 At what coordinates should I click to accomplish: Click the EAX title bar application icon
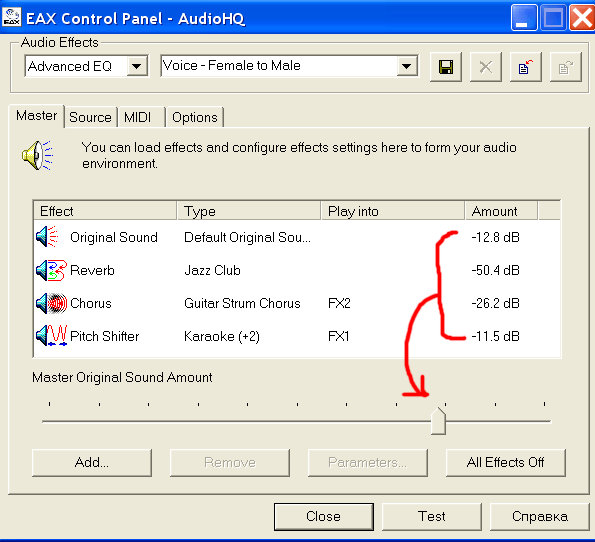11,17
